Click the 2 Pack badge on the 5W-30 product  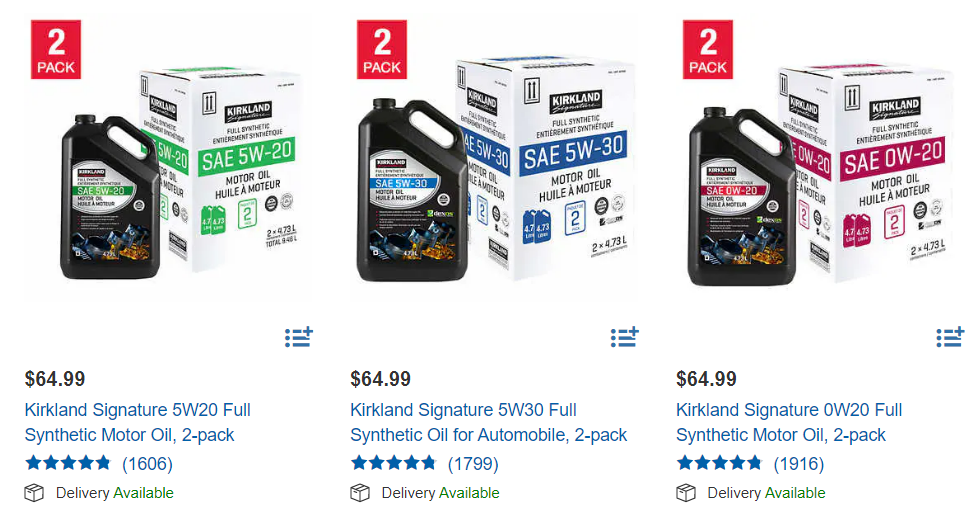pos(382,50)
